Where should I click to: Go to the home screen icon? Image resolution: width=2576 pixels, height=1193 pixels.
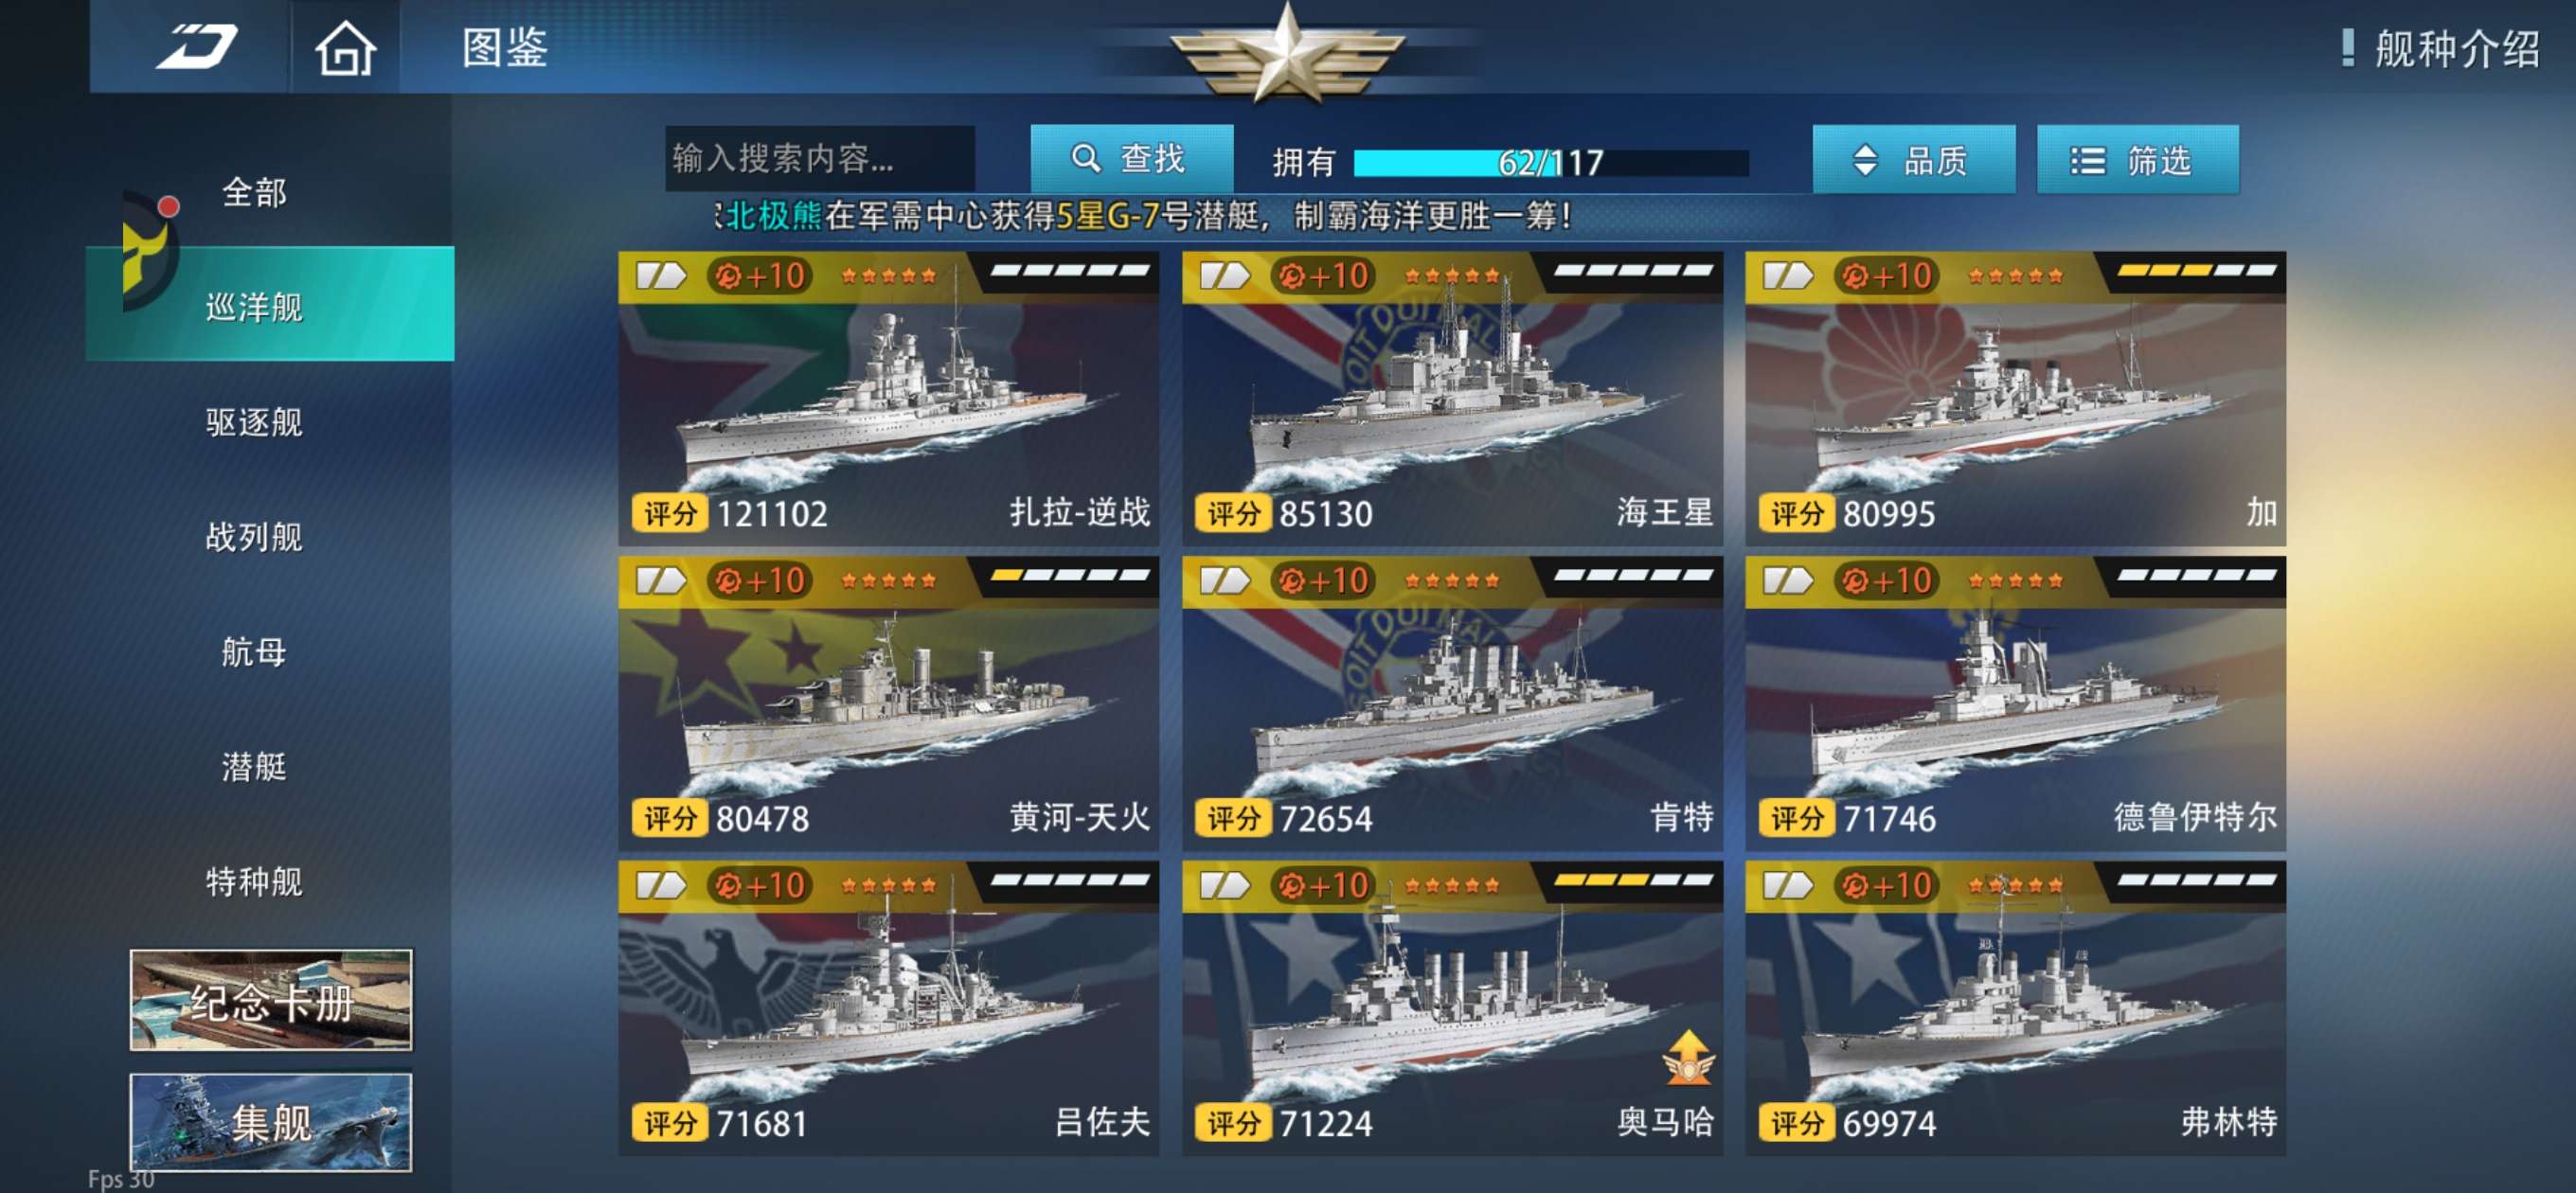click(345, 48)
